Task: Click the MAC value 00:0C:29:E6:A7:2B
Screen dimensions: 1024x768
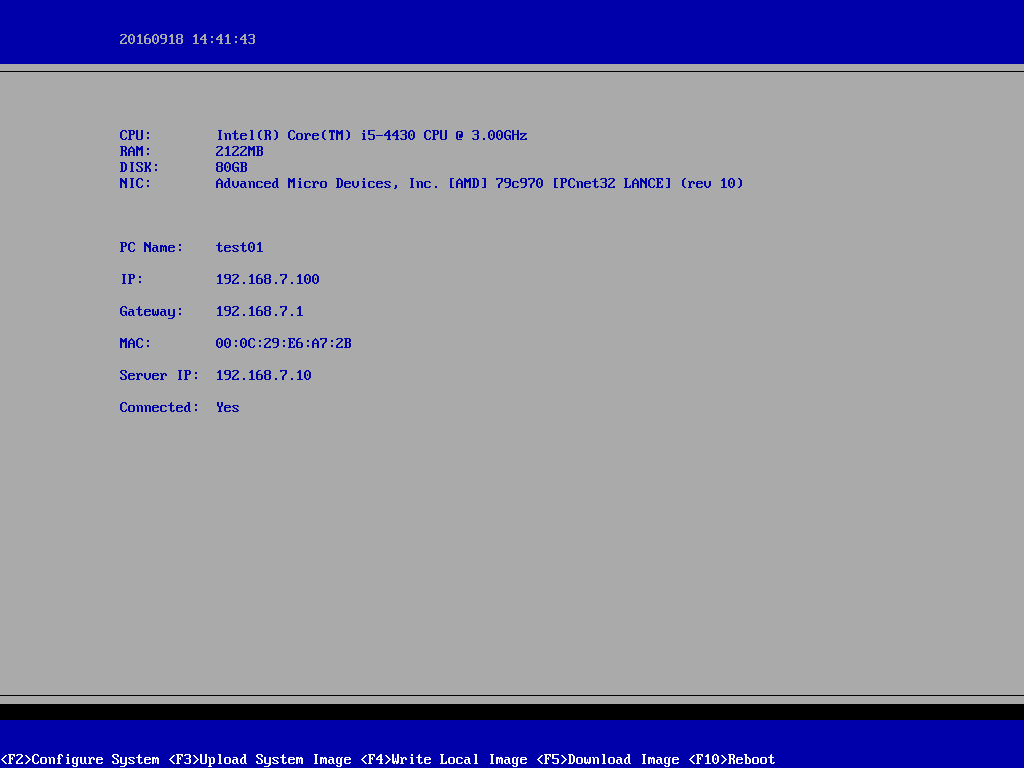Action: pyautogui.click(x=283, y=344)
